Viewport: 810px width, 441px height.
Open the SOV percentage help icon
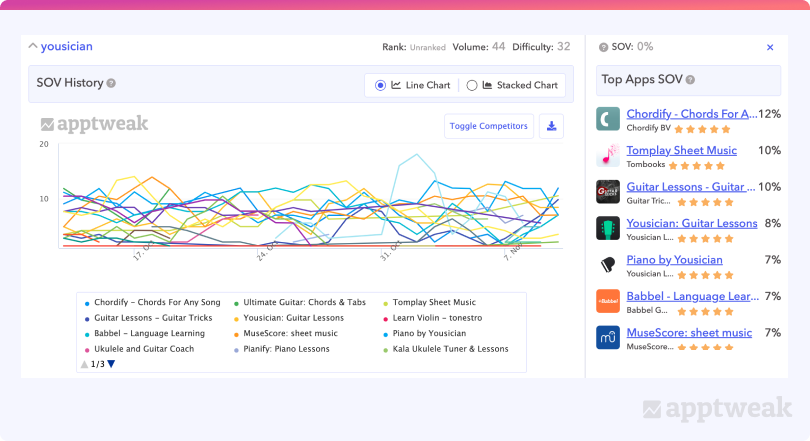coord(603,48)
